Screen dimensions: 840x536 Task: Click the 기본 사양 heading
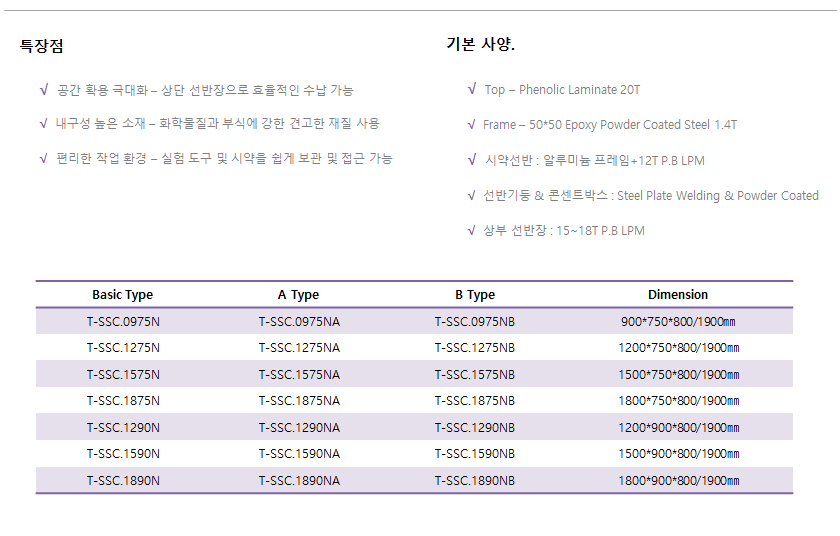coord(481,44)
